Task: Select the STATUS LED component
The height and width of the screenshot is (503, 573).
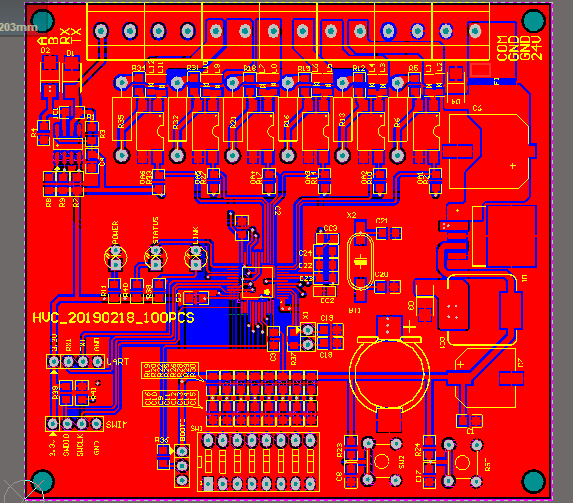Action: click(x=156, y=257)
